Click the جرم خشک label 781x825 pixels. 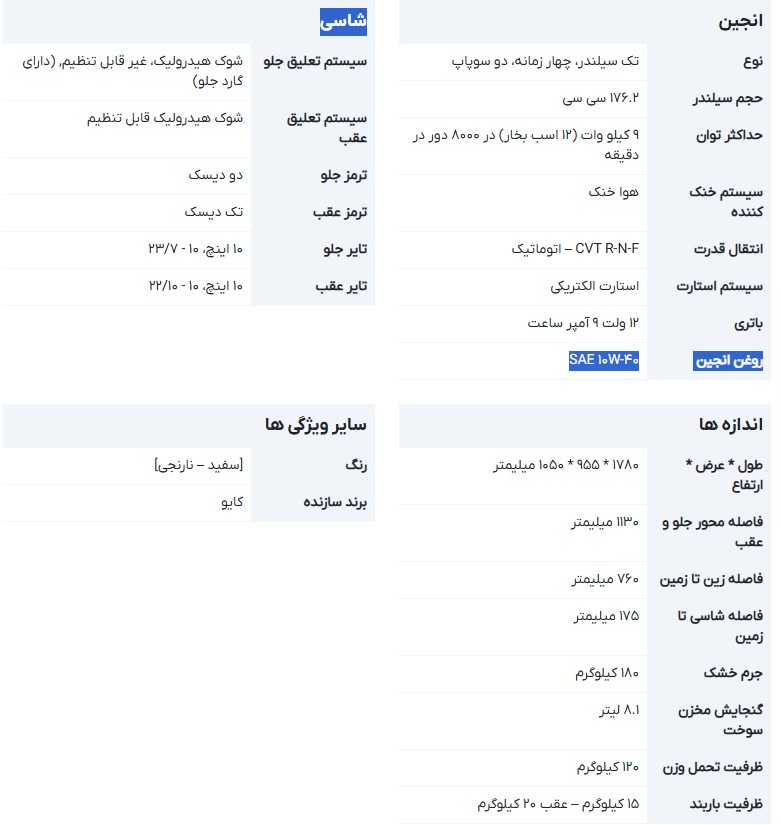click(734, 673)
